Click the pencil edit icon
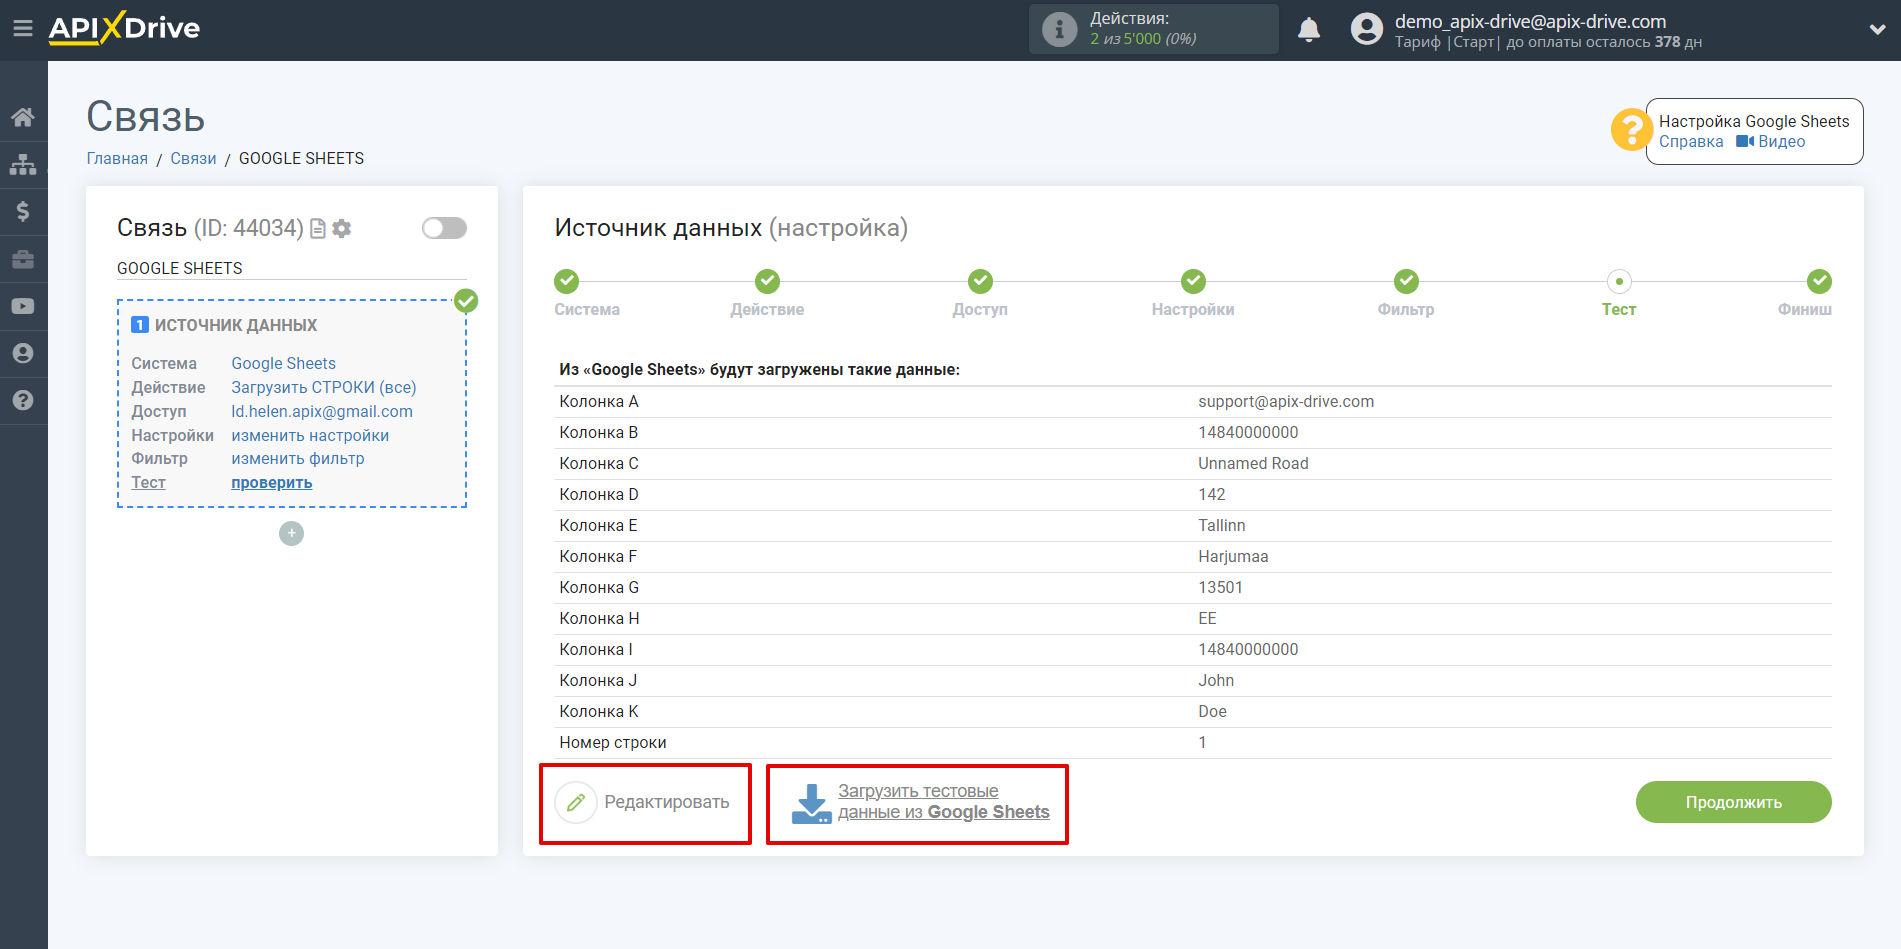Viewport: 1901px width, 949px height. [576, 802]
